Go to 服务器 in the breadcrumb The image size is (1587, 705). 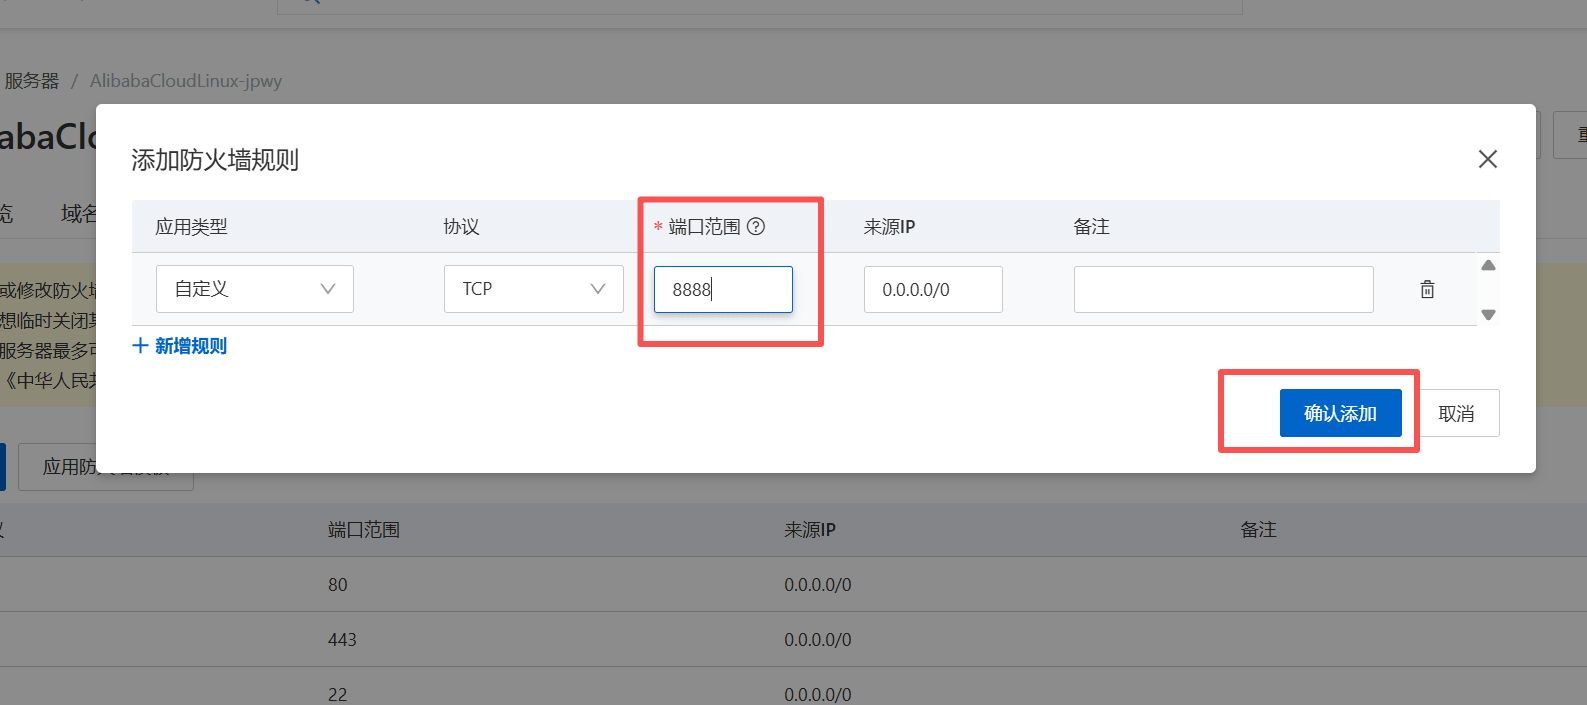(x=32, y=81)
